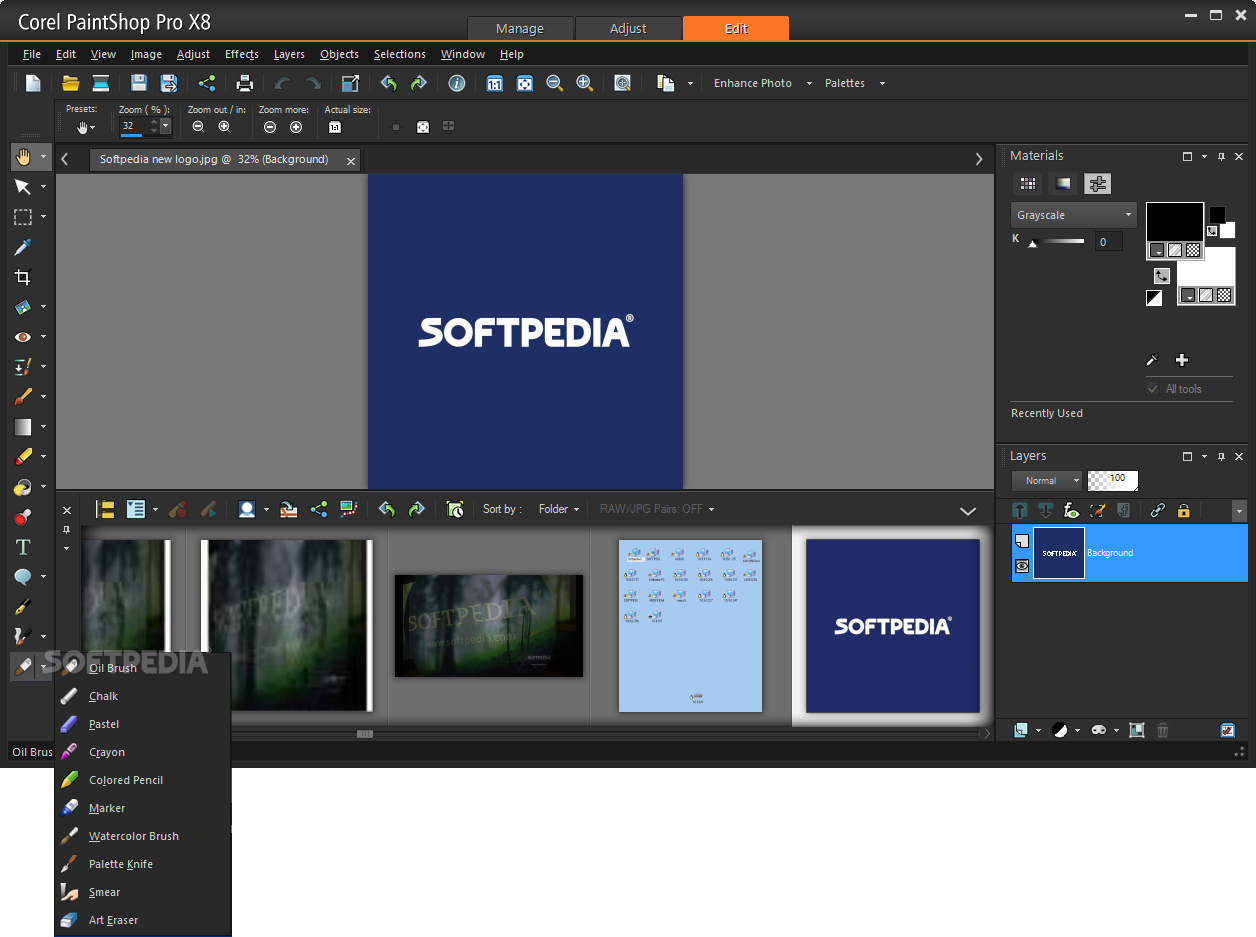Click the Image Information icon
The width and height of the screenshot is (1256, 937).
tap(457, 83)
